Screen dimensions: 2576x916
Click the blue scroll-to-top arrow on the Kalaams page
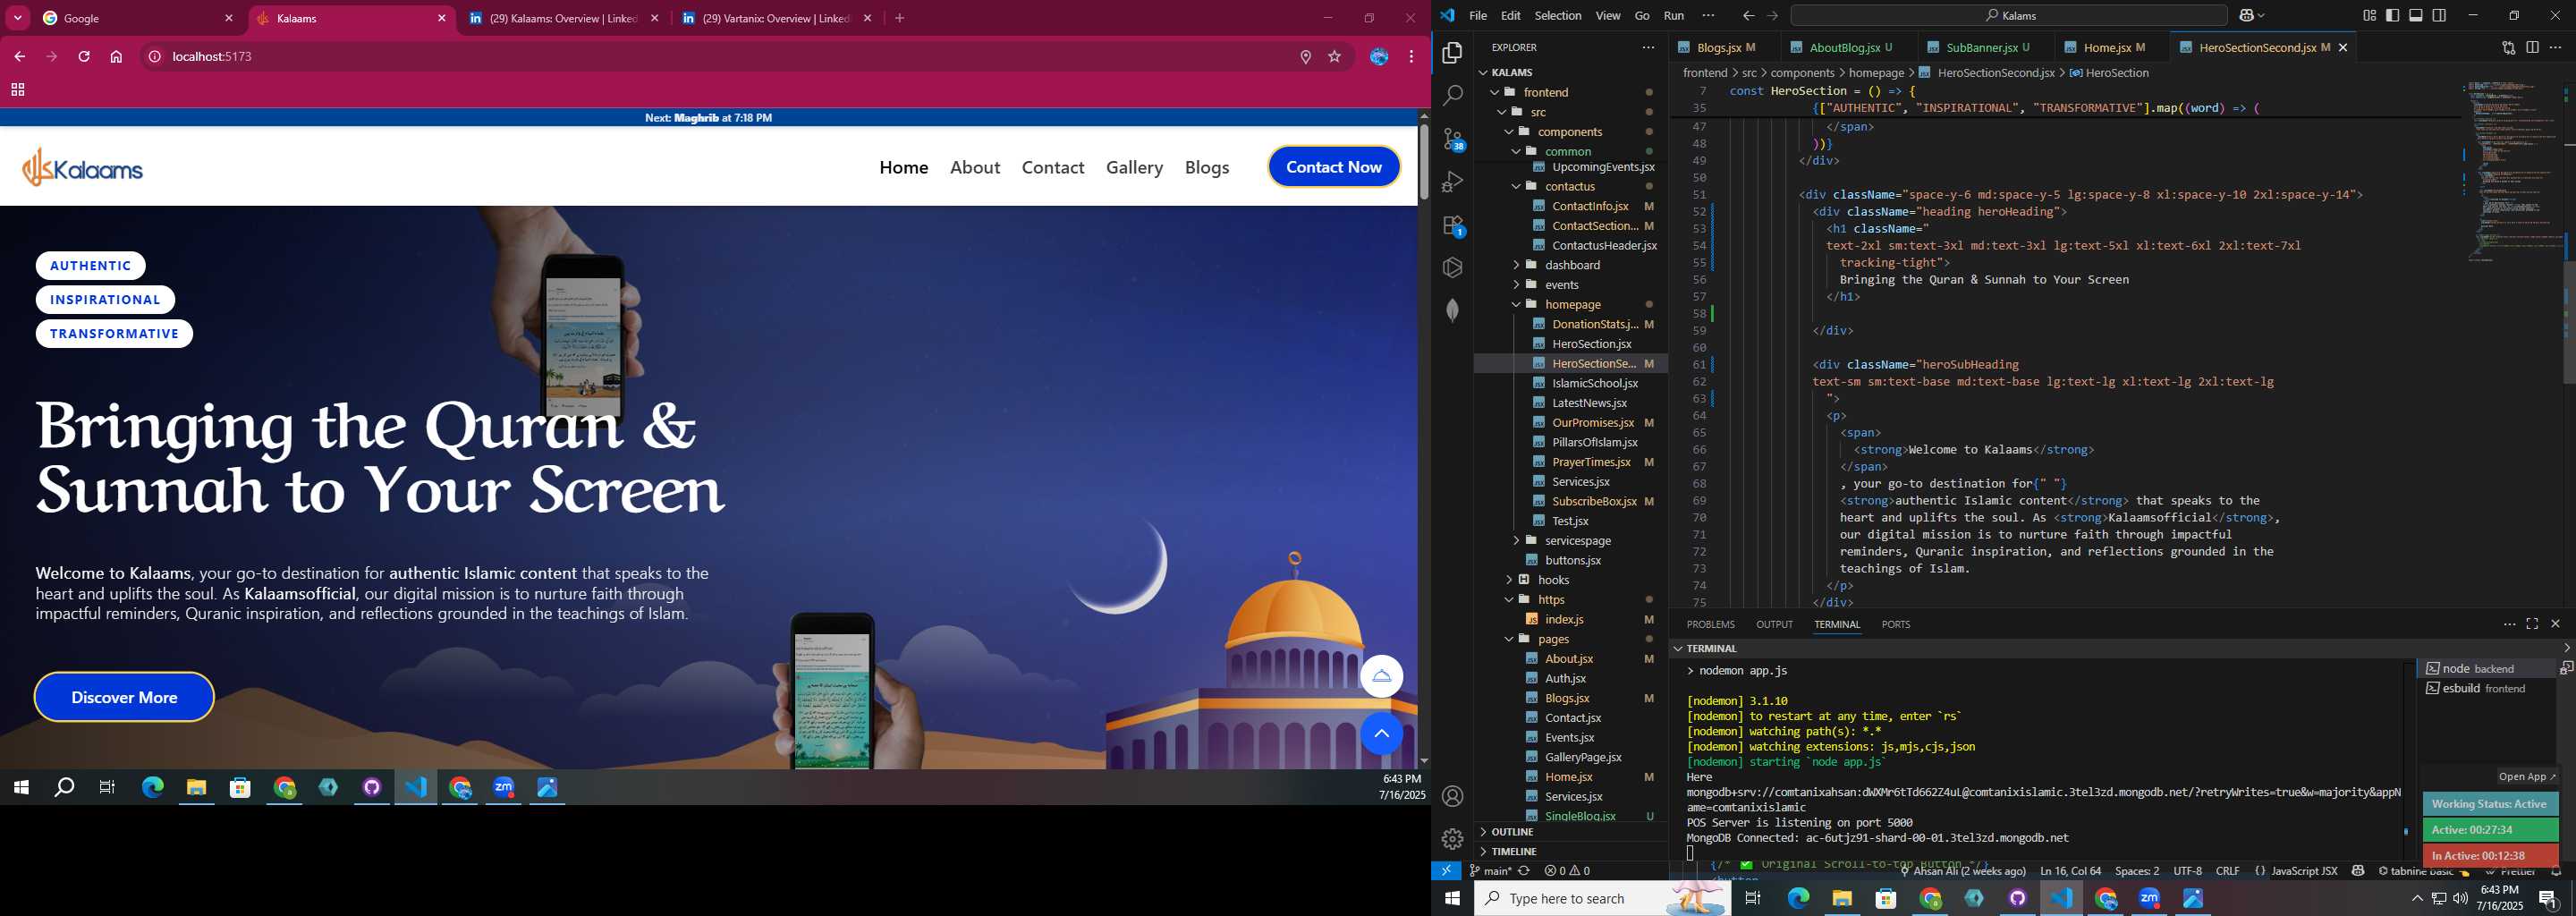click(x=1381, y=734)
